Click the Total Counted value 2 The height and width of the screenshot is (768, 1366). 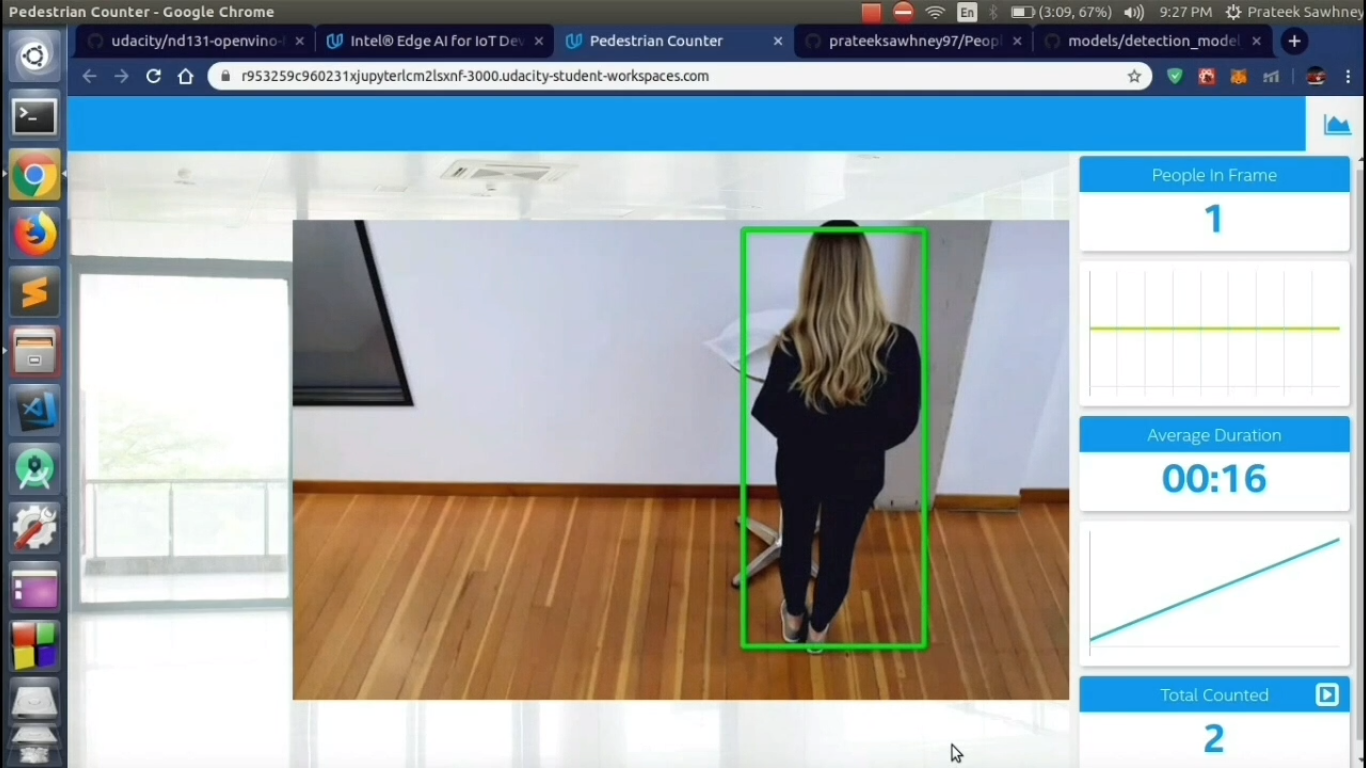point(1214,739)
